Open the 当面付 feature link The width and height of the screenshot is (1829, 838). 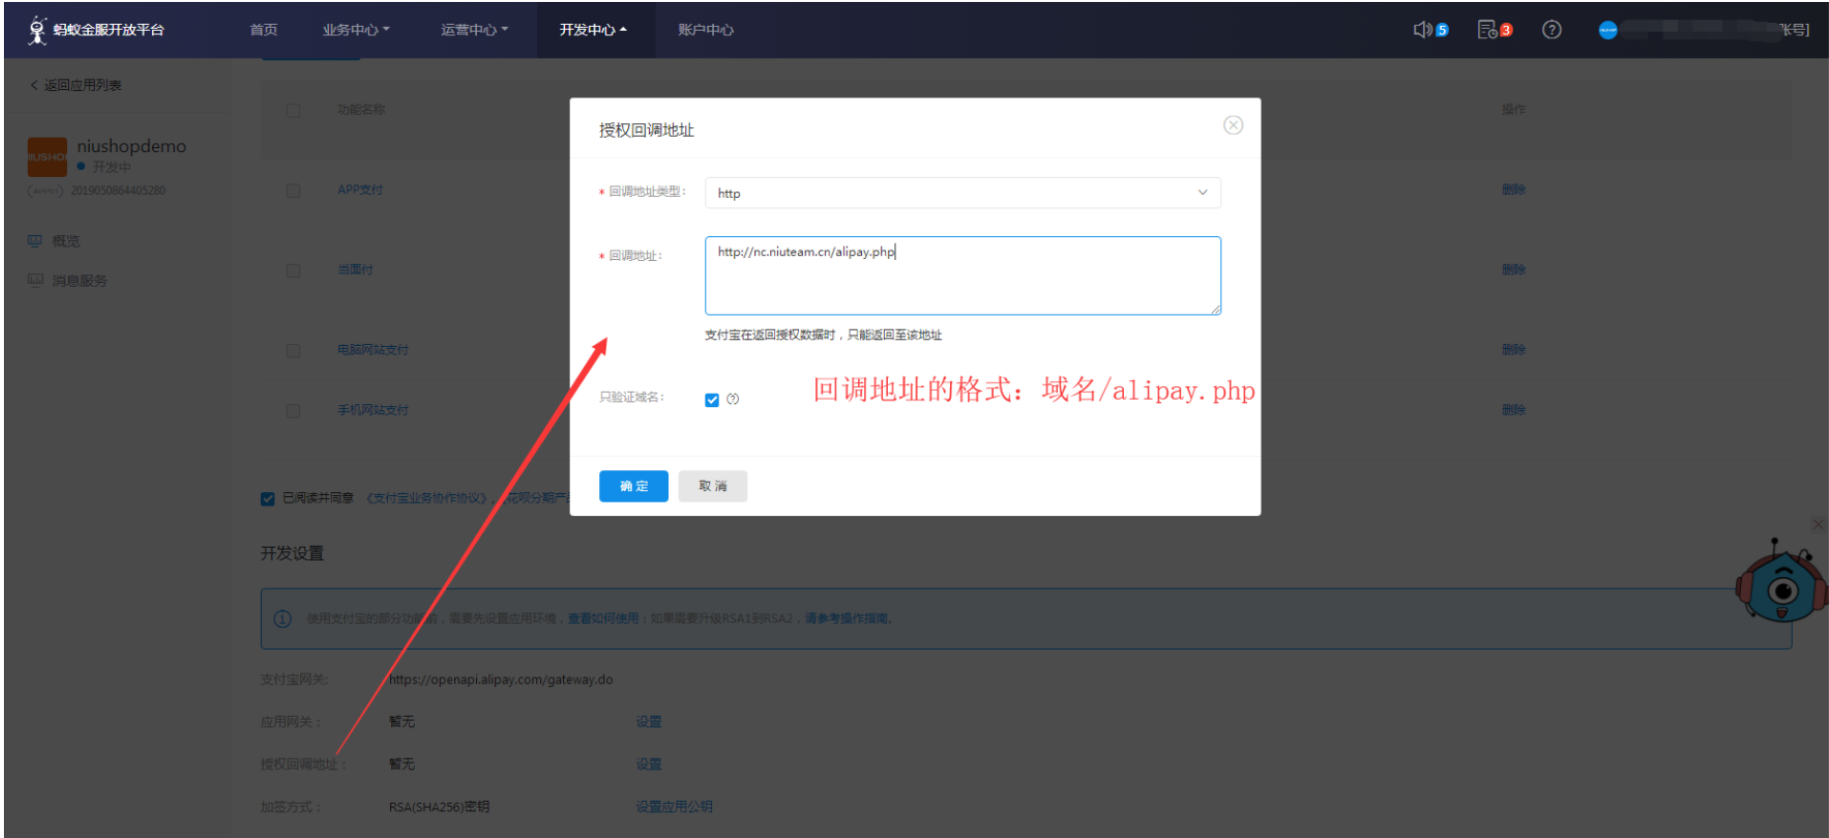click(x=355, y=270)
